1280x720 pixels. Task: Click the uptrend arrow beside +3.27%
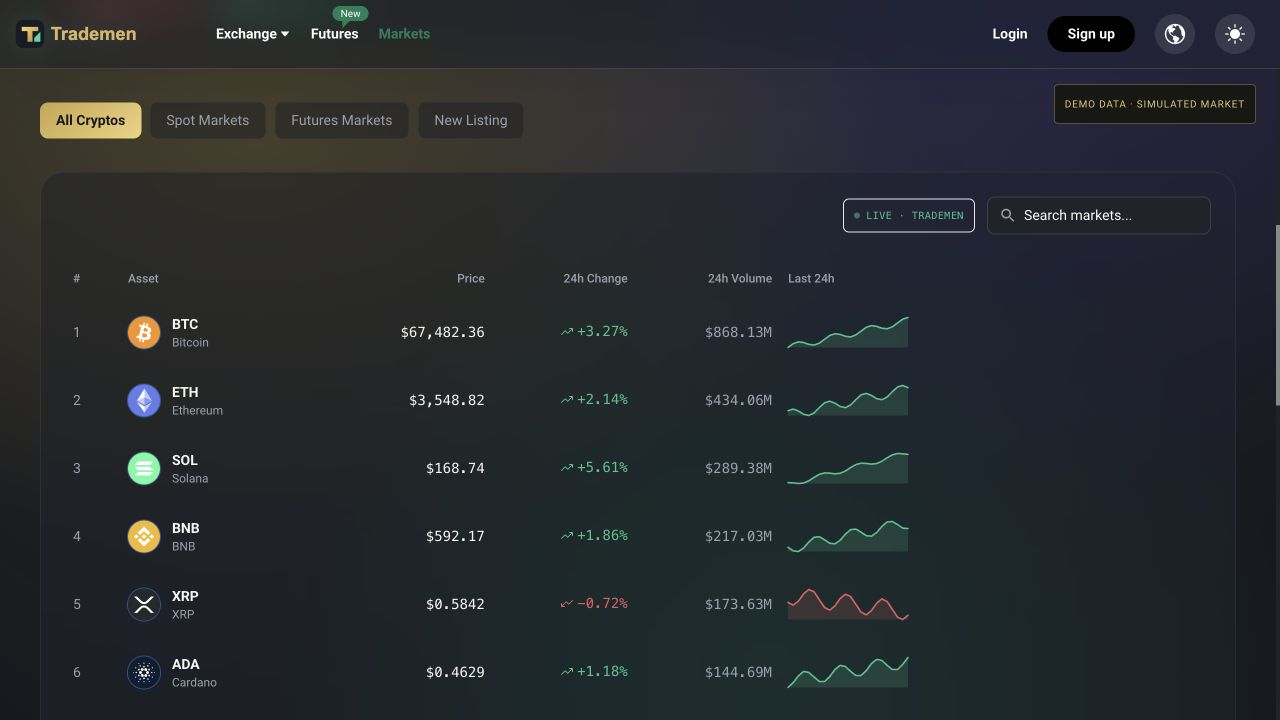[x=567, y=332]
